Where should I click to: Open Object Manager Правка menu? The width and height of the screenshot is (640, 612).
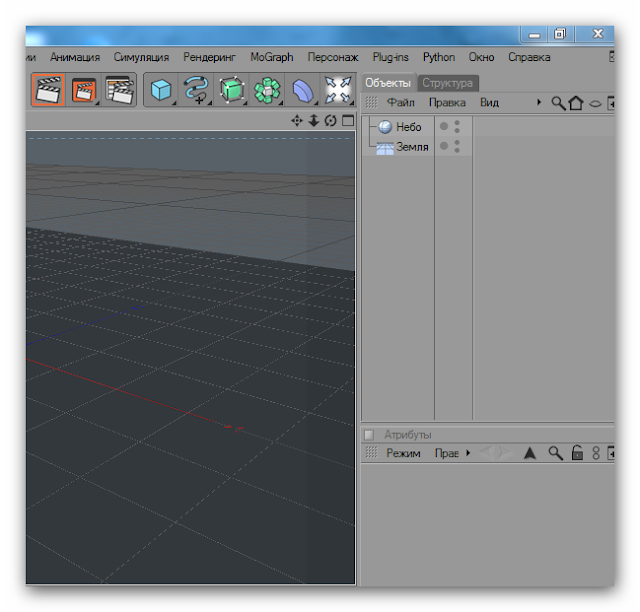tap(447, 102)
